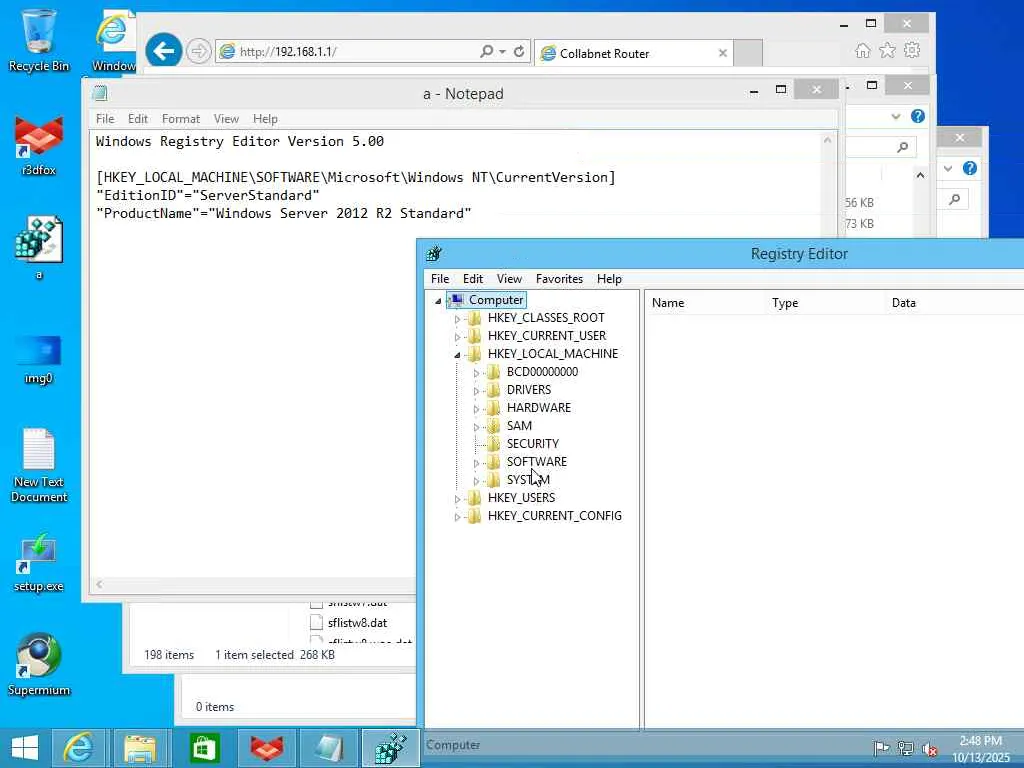Select the New Text Document desktop icon
The image size is (1024, 768).
tap(39, 464)
